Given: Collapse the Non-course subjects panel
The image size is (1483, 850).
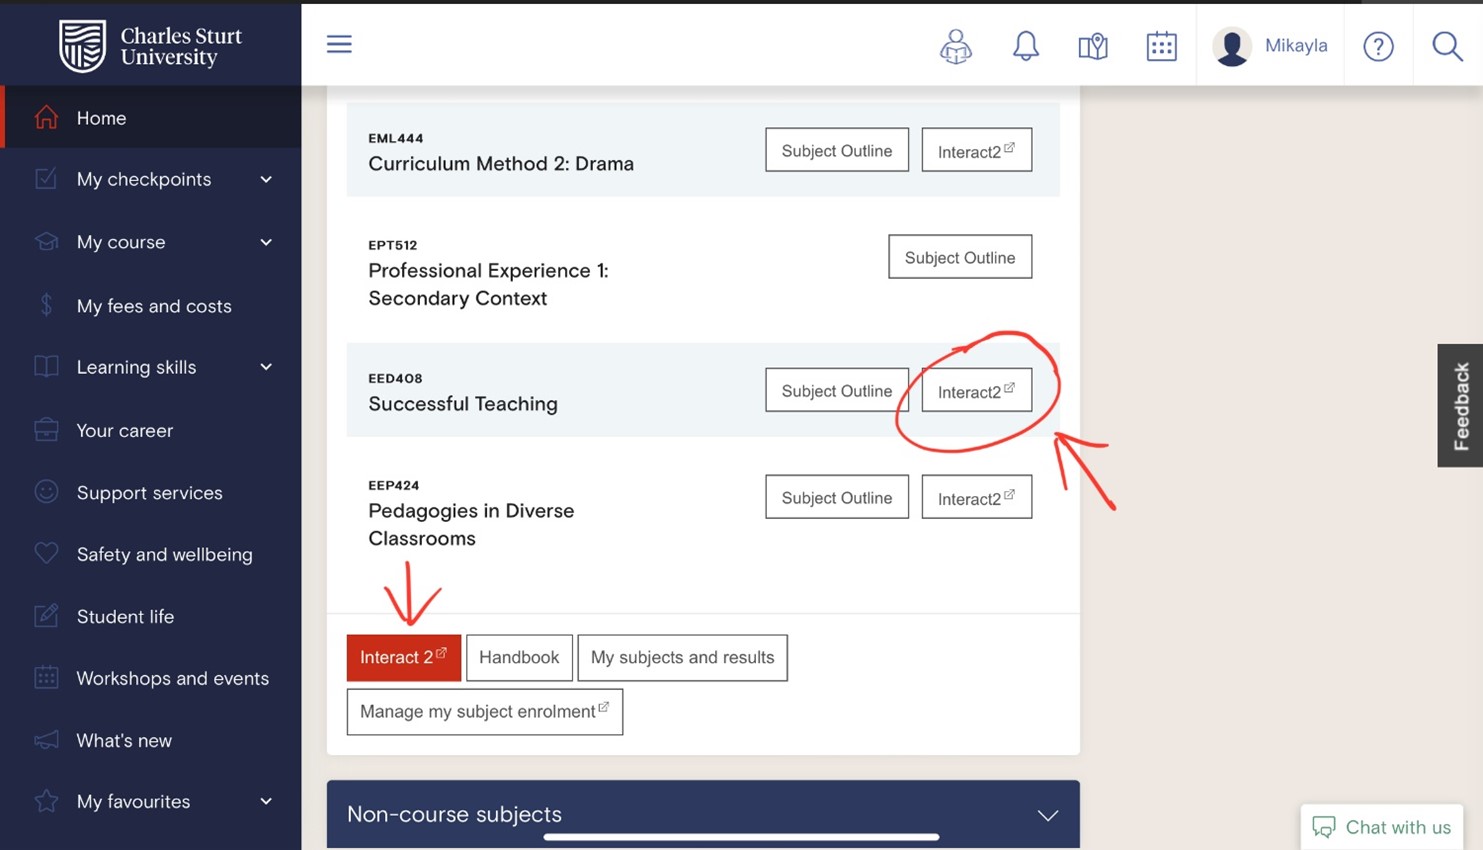Looking at the screenshot, I should pyautogui.click(x=1047, y=815).
